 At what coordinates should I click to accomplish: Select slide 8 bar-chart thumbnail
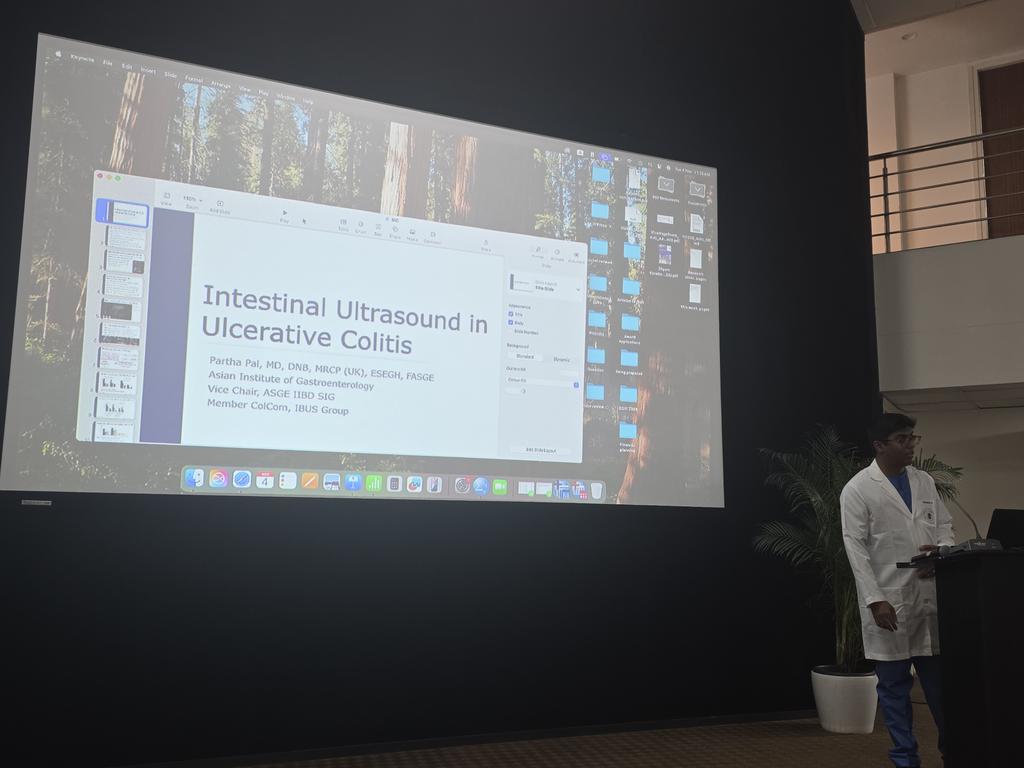point(117,383)
